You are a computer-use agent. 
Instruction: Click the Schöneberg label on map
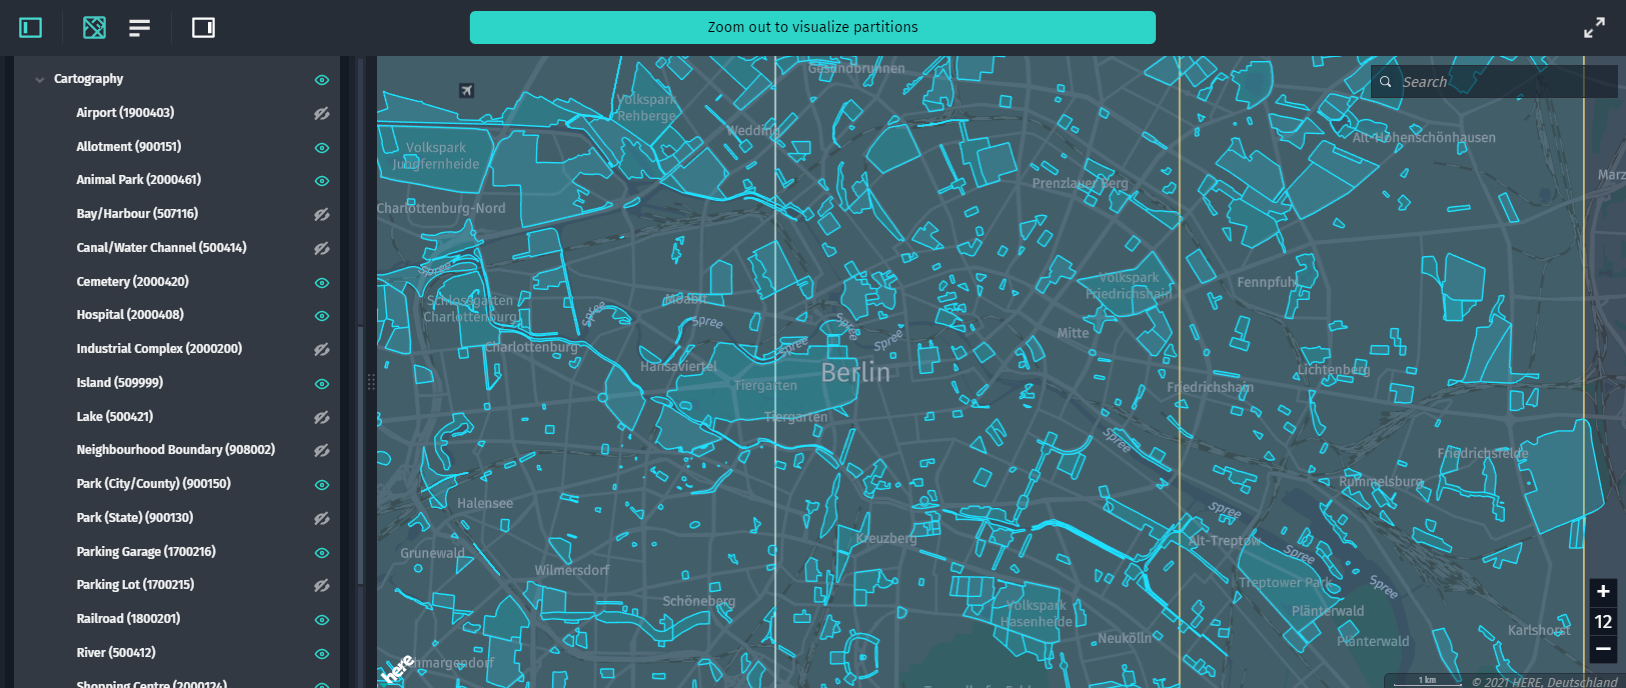click(699, 601)
